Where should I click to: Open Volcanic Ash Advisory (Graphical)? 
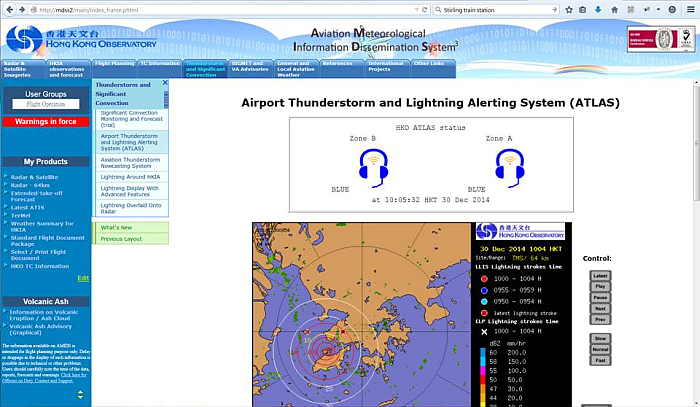tap(40, 329)
